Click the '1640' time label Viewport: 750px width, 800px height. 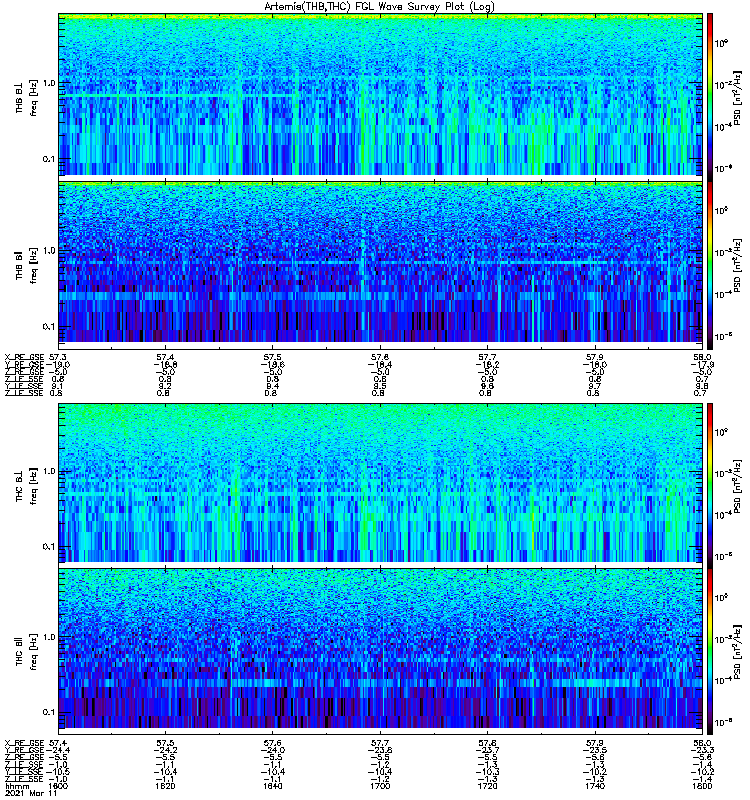tap(273, 786)
